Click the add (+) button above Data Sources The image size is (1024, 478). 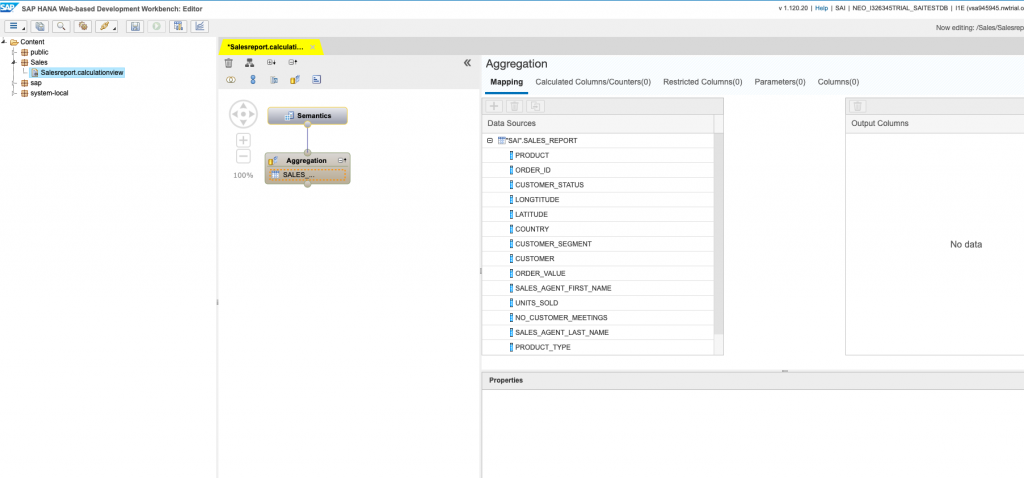tap(494, 106)
